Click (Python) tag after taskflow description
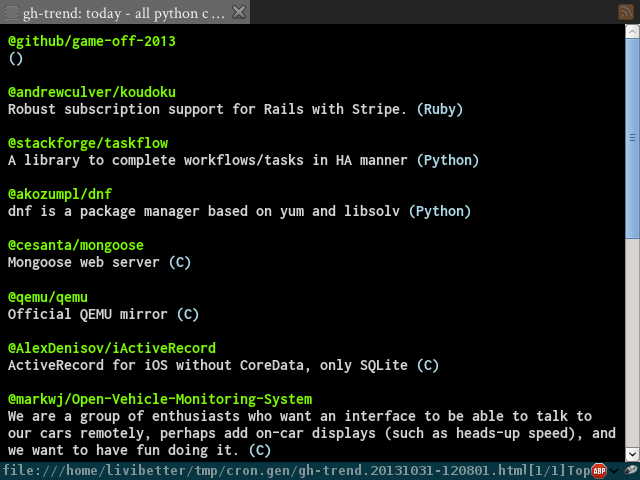 tap(448, 160)
